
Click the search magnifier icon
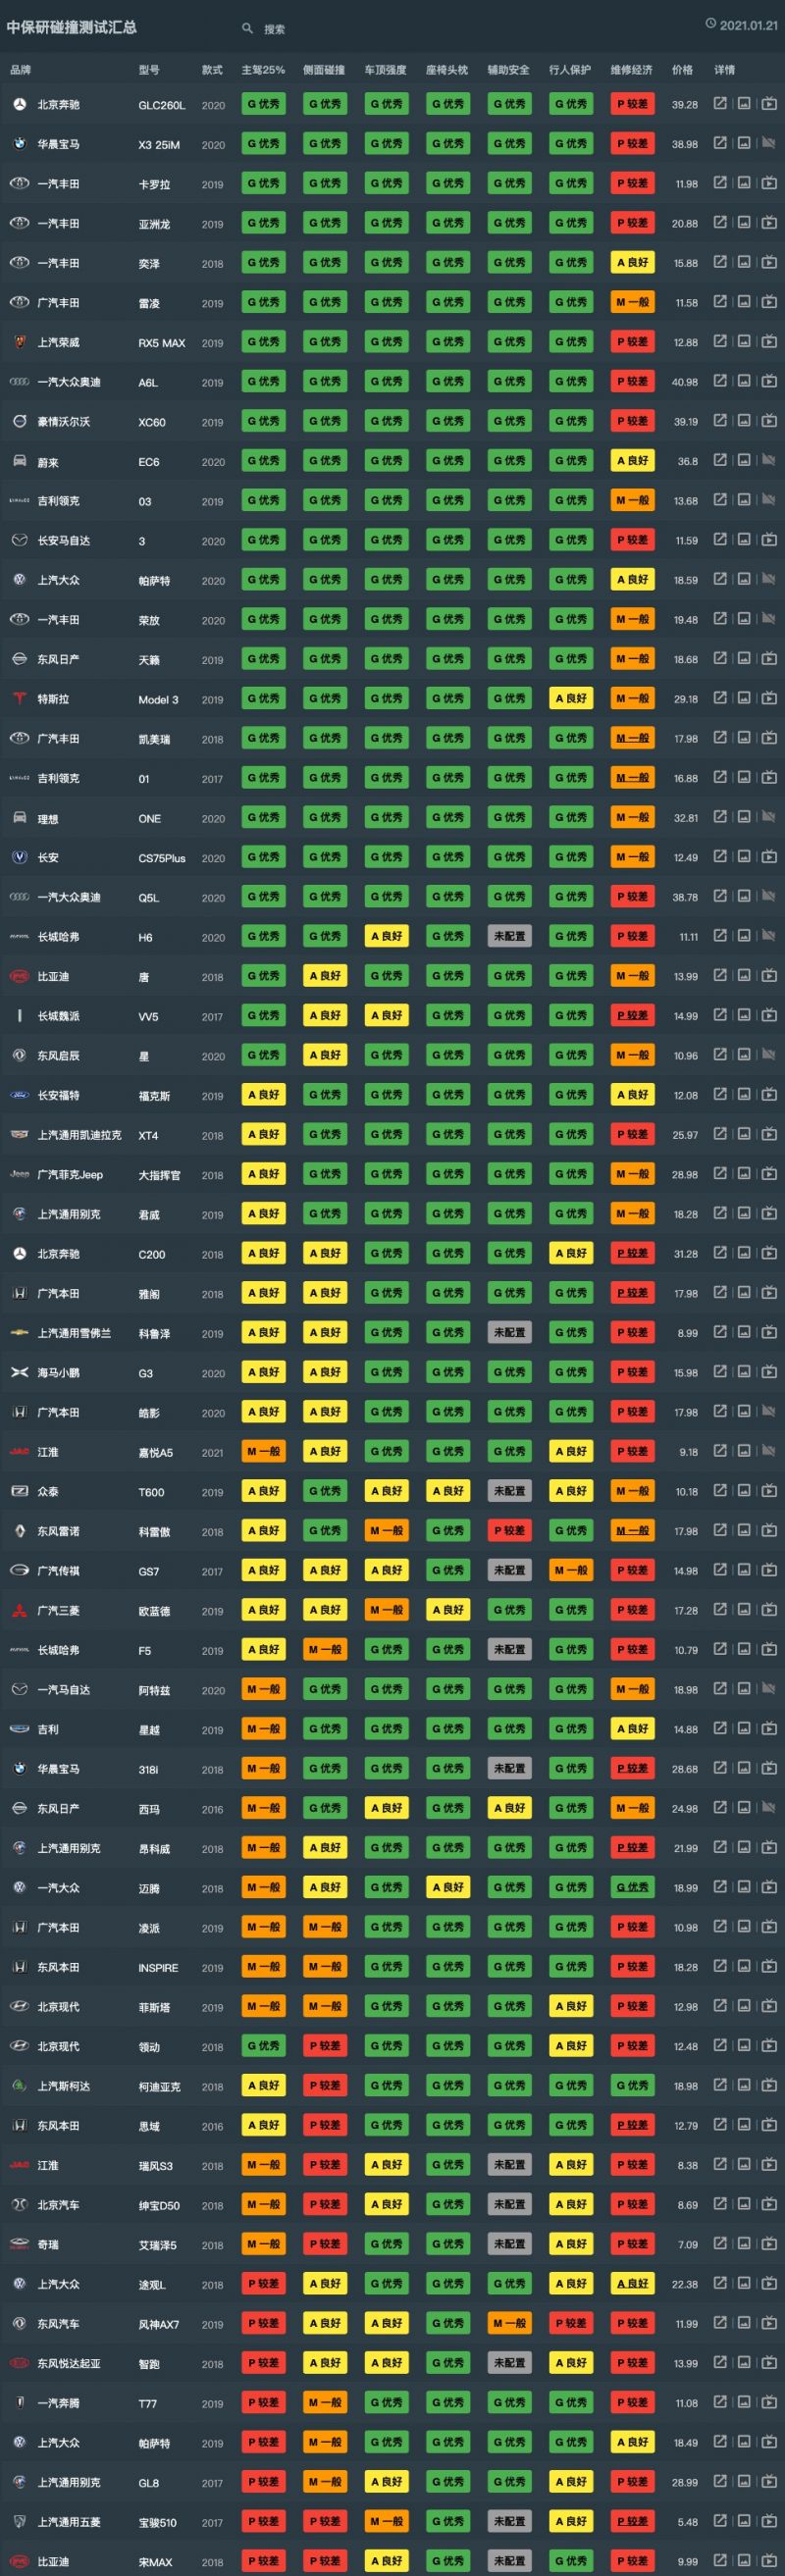(x=247, y=29)
